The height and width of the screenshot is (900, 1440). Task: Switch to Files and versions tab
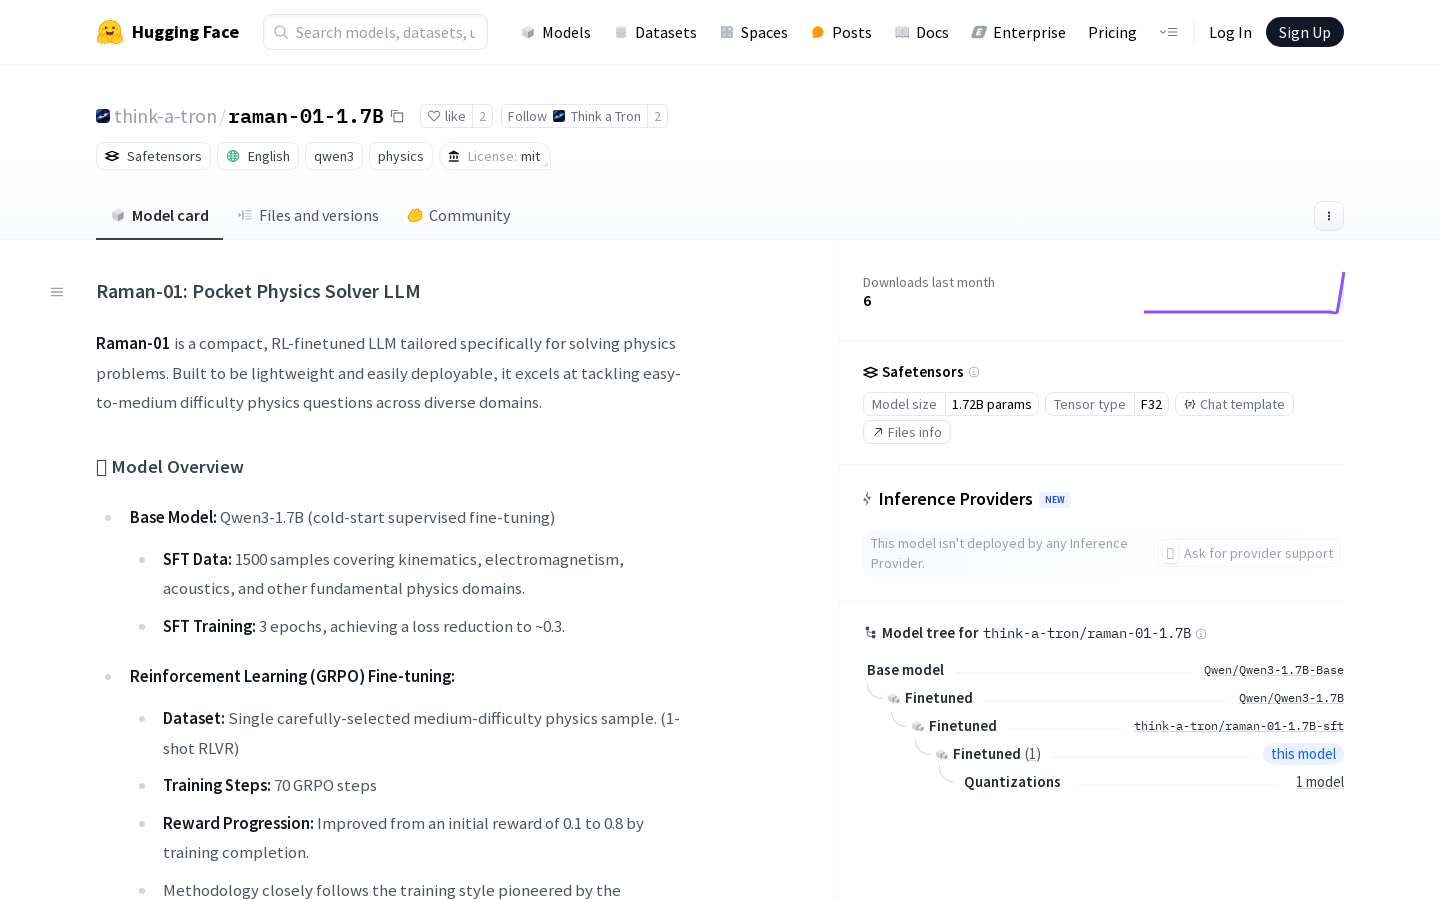[x=308, y=215]
